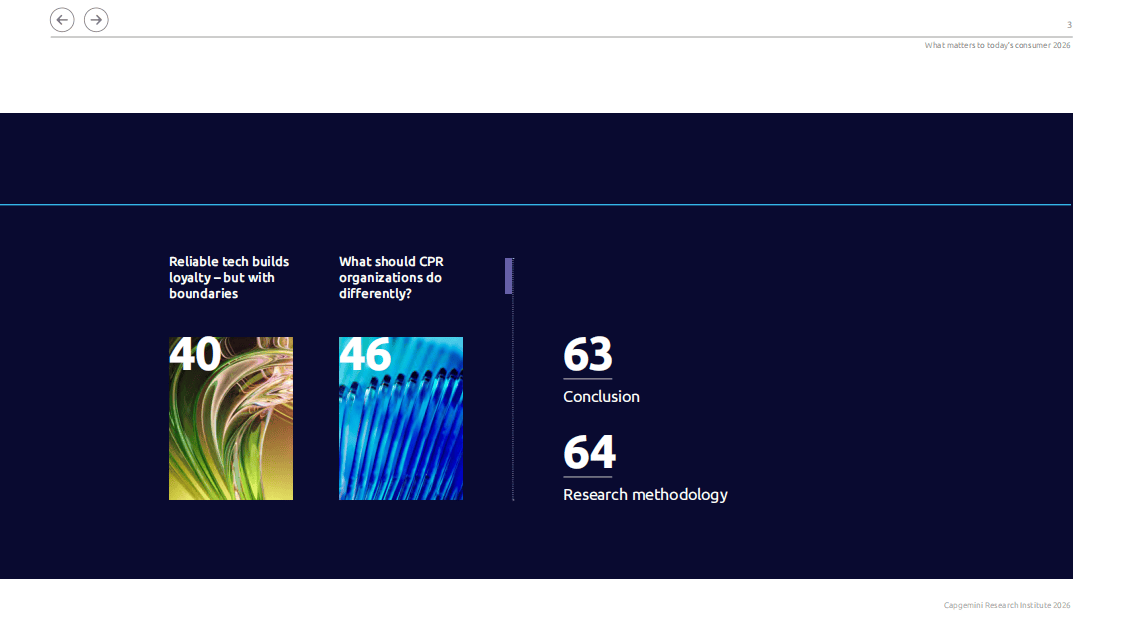Click the purple vertical scroll indicator
Screen dimensions: 1123x631
pos(509,276)
